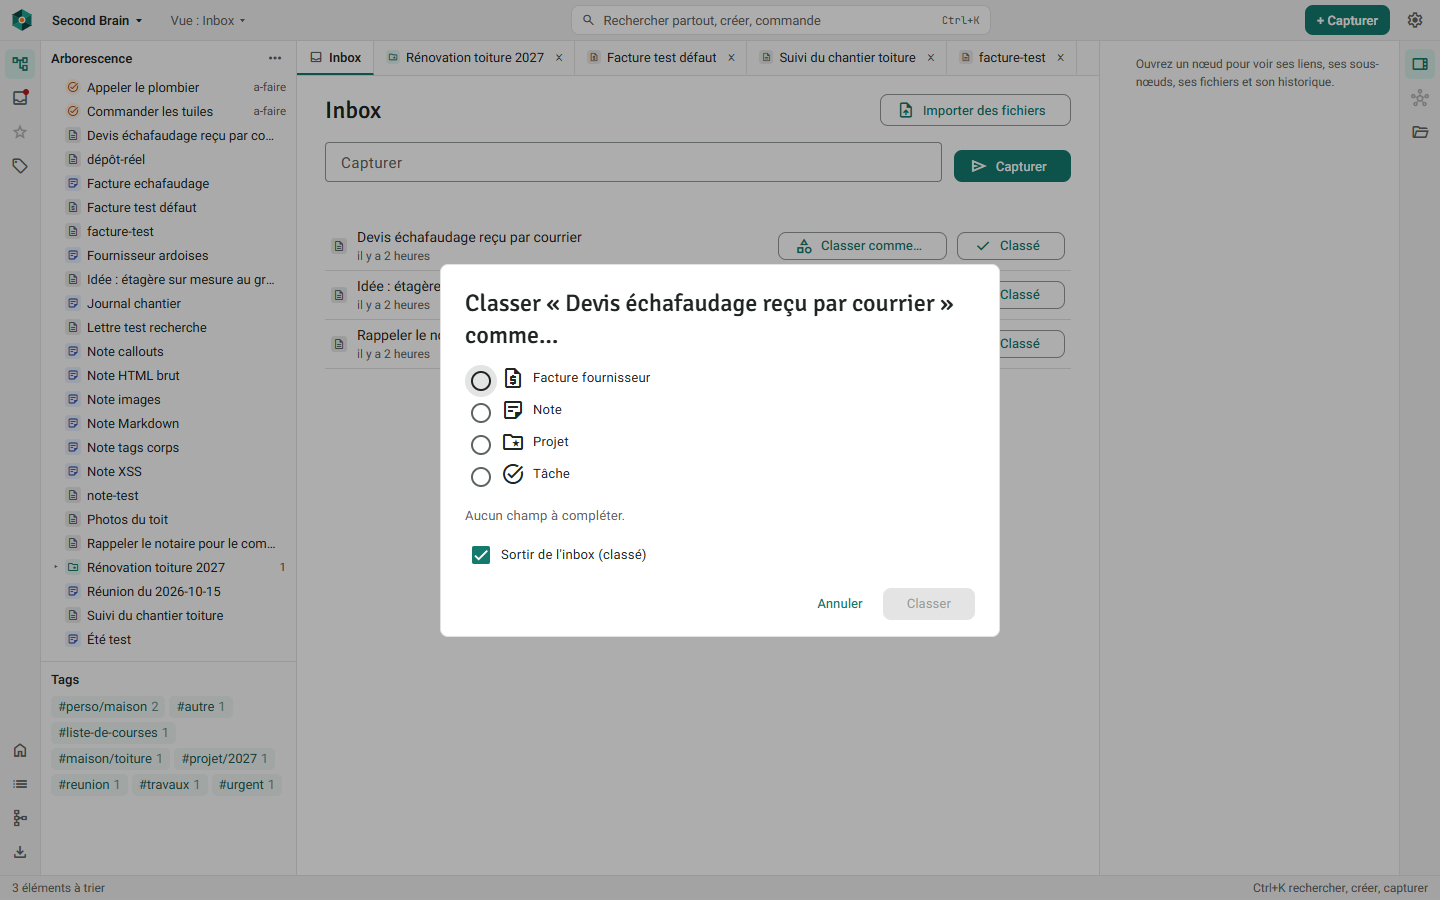Close the Facture test défaut tab
Image resolution: width=1440 pixels, height=900 pixels.
(x=732, y=58)
